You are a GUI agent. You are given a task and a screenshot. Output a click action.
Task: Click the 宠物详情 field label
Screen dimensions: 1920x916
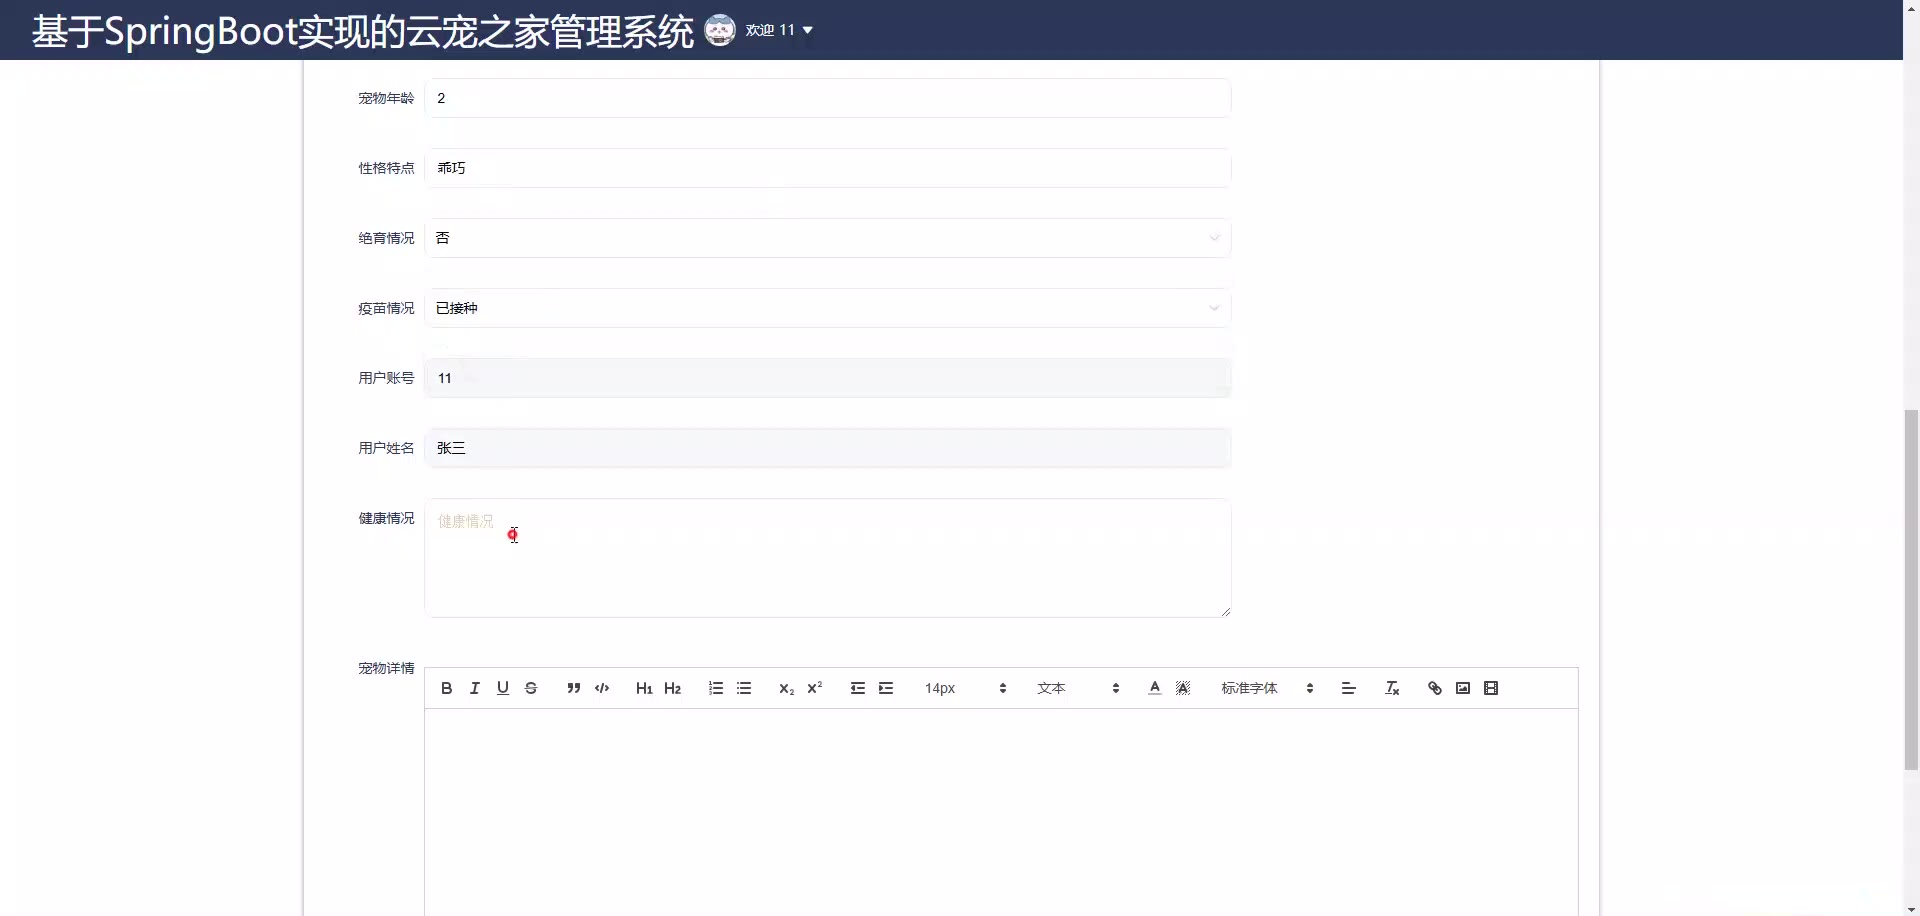click(x=386, y=668)
